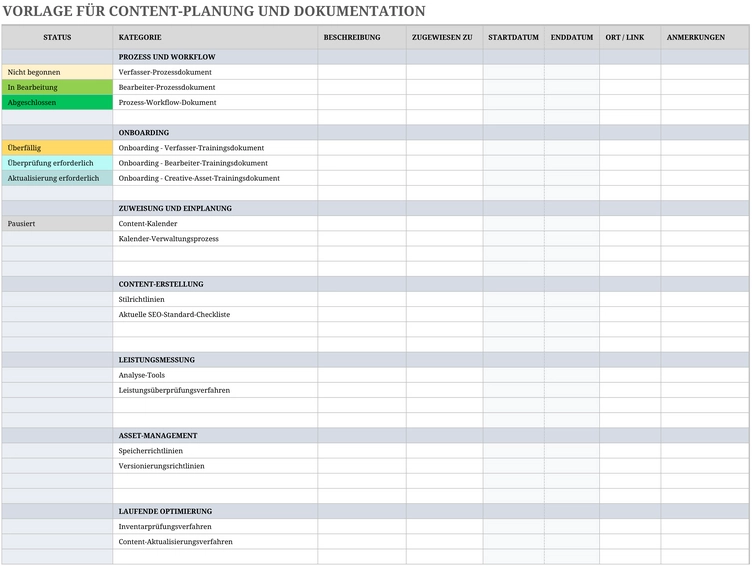Select the Verfasser-Prozessdokument cell
The height and width of the screenshot is (566, 752).
215,72
